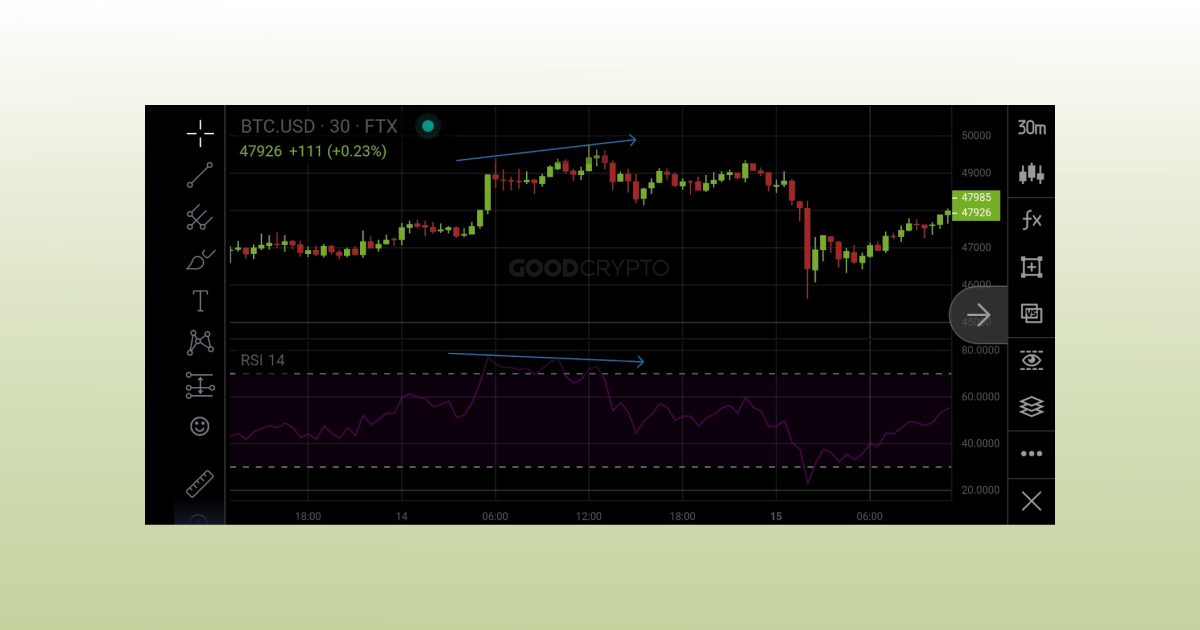Open the object tree layers panel

point(1031,406)
